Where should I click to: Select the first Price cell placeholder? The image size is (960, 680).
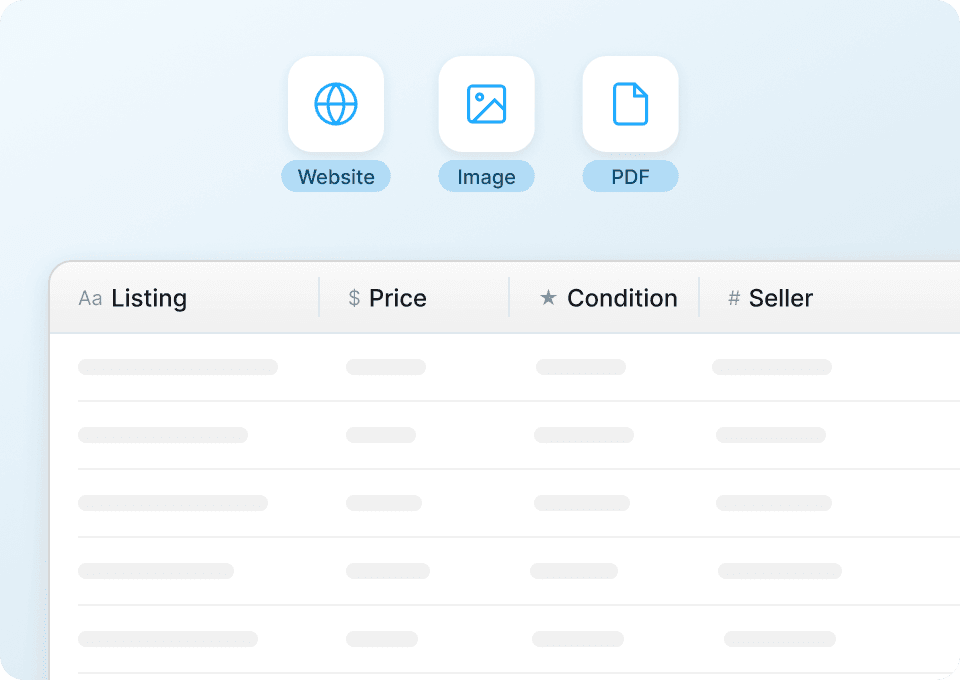point(386,367)
